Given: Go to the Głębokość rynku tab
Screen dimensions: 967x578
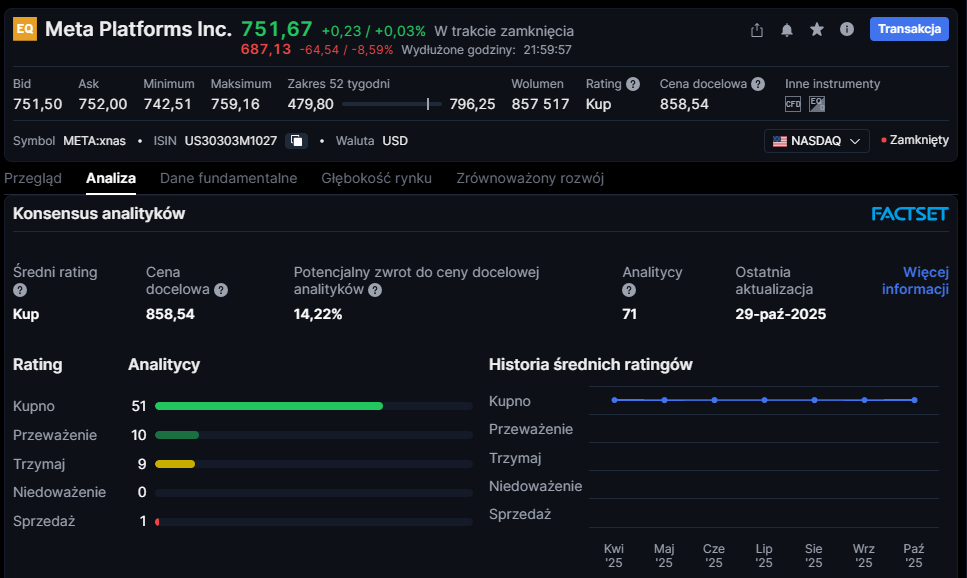Looking at the screenshot, I should pyautogui.click(x=376, y=178).
